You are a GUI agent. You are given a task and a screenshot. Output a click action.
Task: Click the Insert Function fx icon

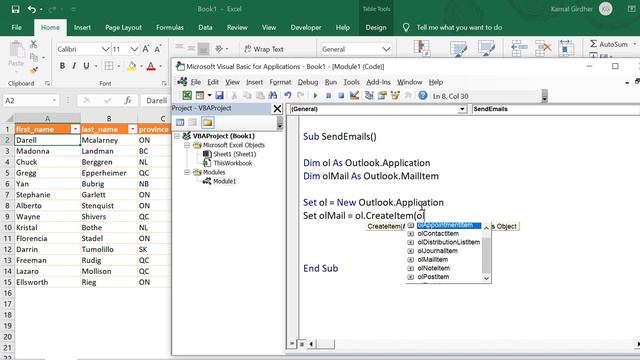point(128,100)
